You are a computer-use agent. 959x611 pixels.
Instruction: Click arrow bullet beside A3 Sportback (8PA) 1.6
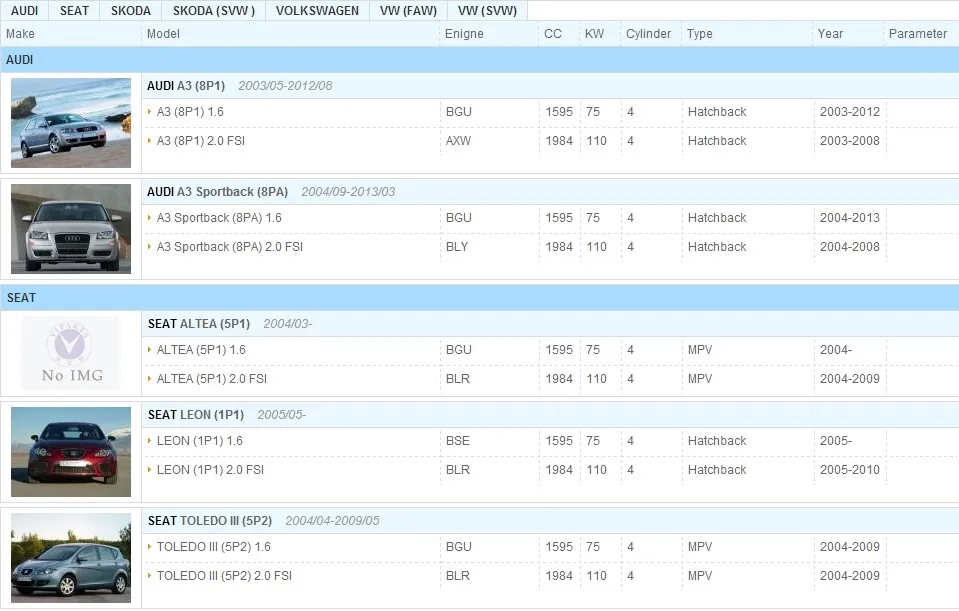tap(149, 217)
